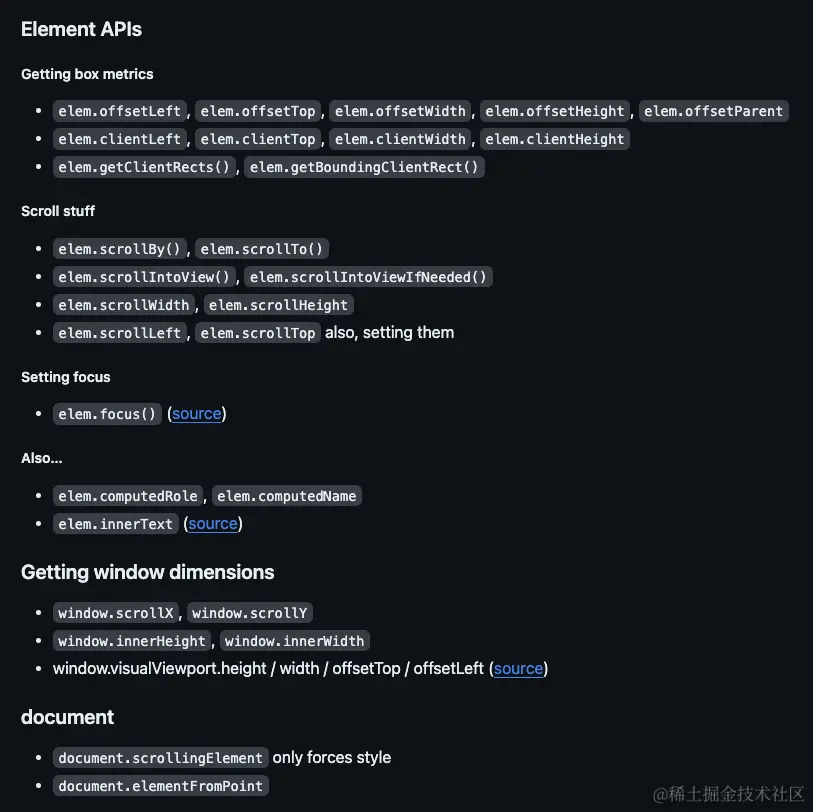Select the document.elementFromPoint code snippet
Image resolution: width=813 pixels, height=812 pixels.
(161, 786)
